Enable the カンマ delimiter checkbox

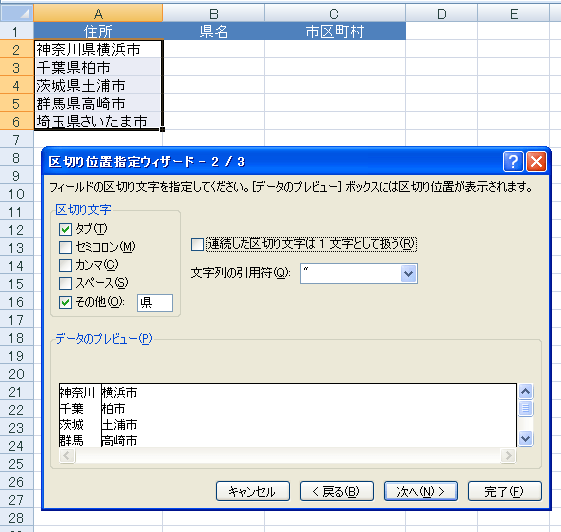(65, 265)
